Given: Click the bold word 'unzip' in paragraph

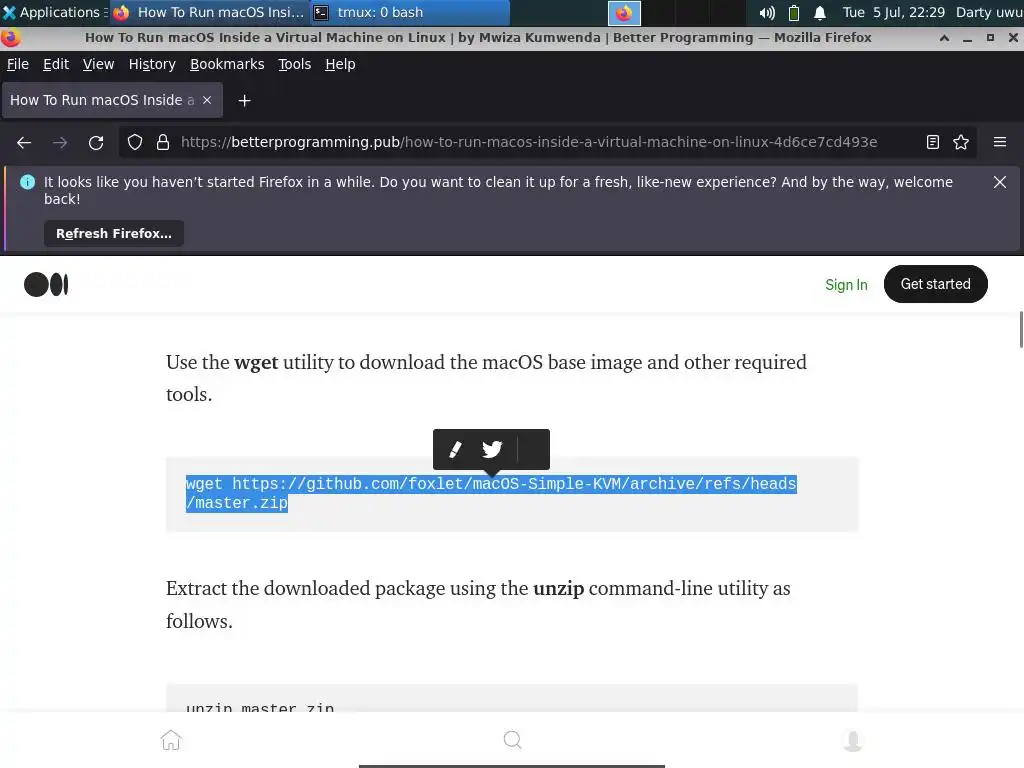Looking at the screenshot, I should click(x=558, y=588).
